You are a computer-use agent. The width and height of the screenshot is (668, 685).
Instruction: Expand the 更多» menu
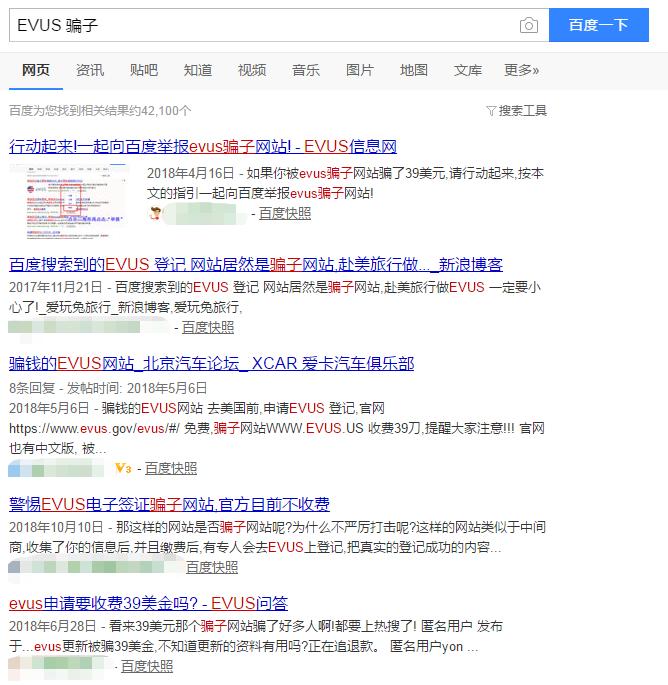coord(521,70)
